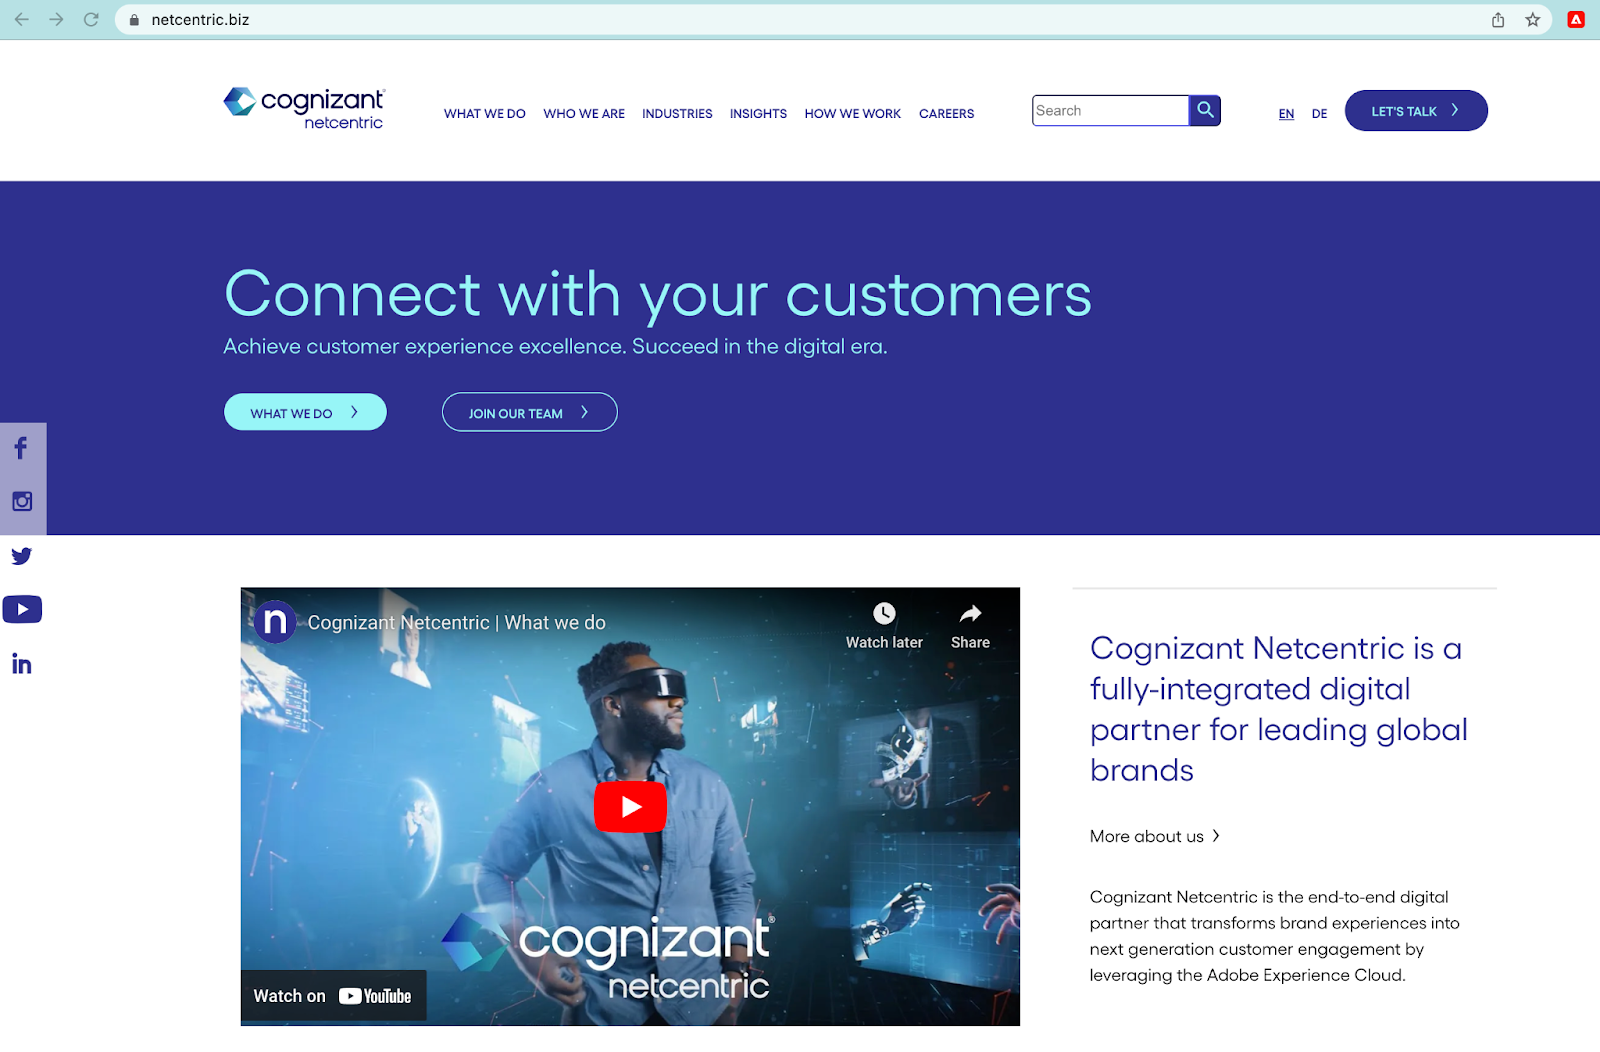Screen dimensions: 1600x1052
Task: Switch language to DE
Action: coord(1320,114)
